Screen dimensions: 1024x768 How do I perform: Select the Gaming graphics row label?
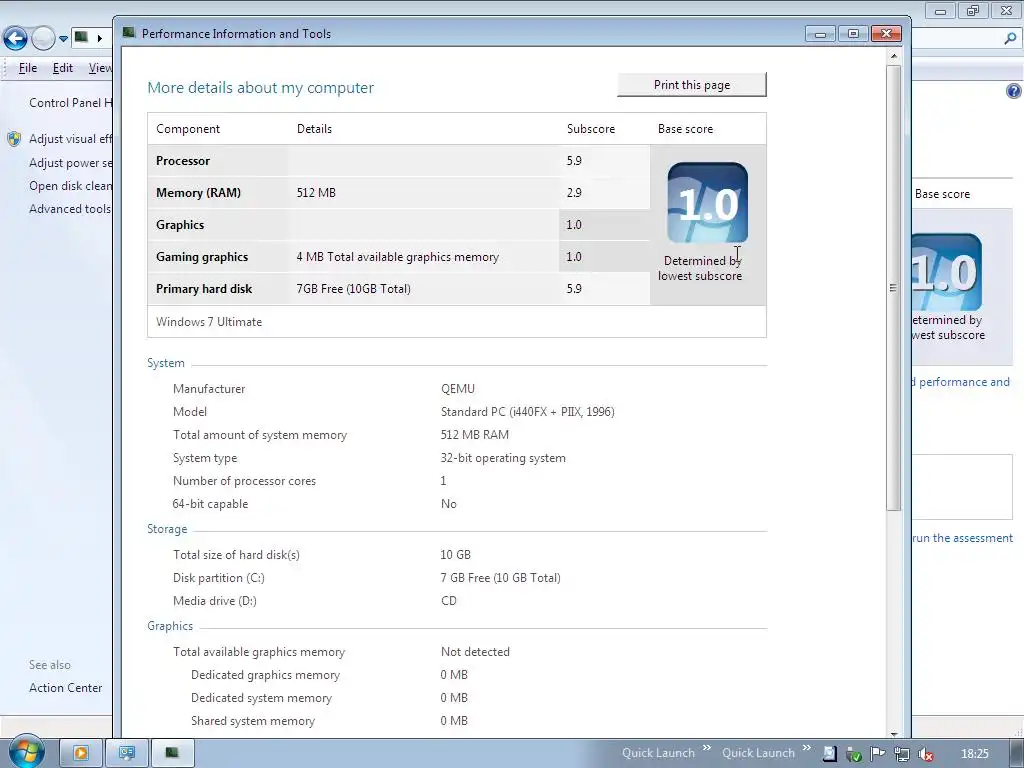[x=202, y=257]
